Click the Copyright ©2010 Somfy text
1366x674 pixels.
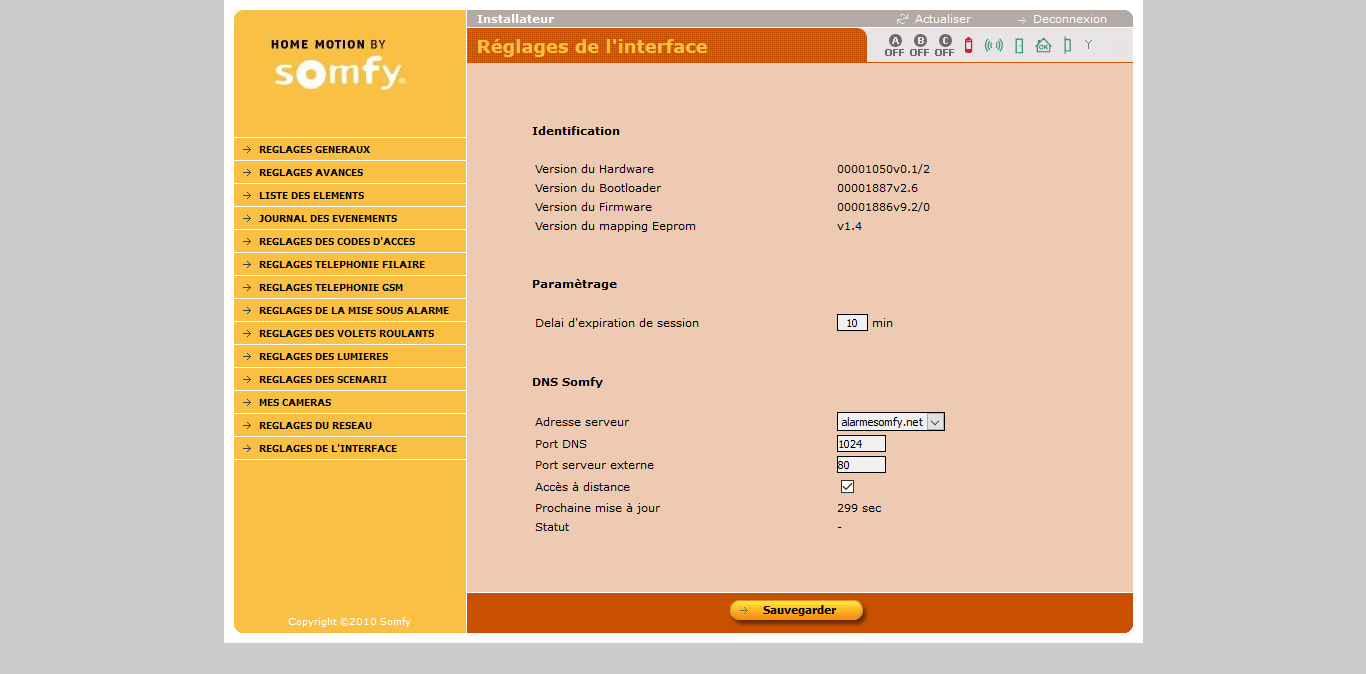[349, 622]
